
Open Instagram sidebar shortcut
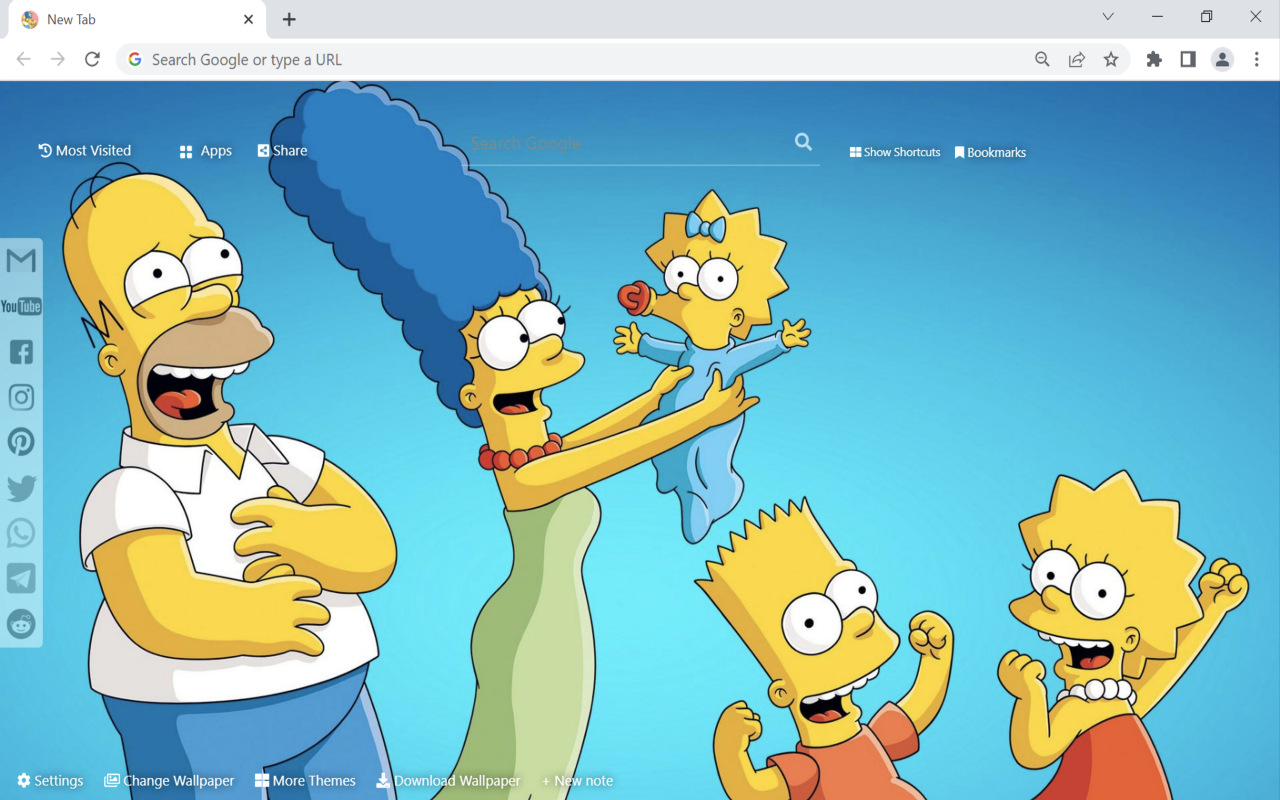21,397
